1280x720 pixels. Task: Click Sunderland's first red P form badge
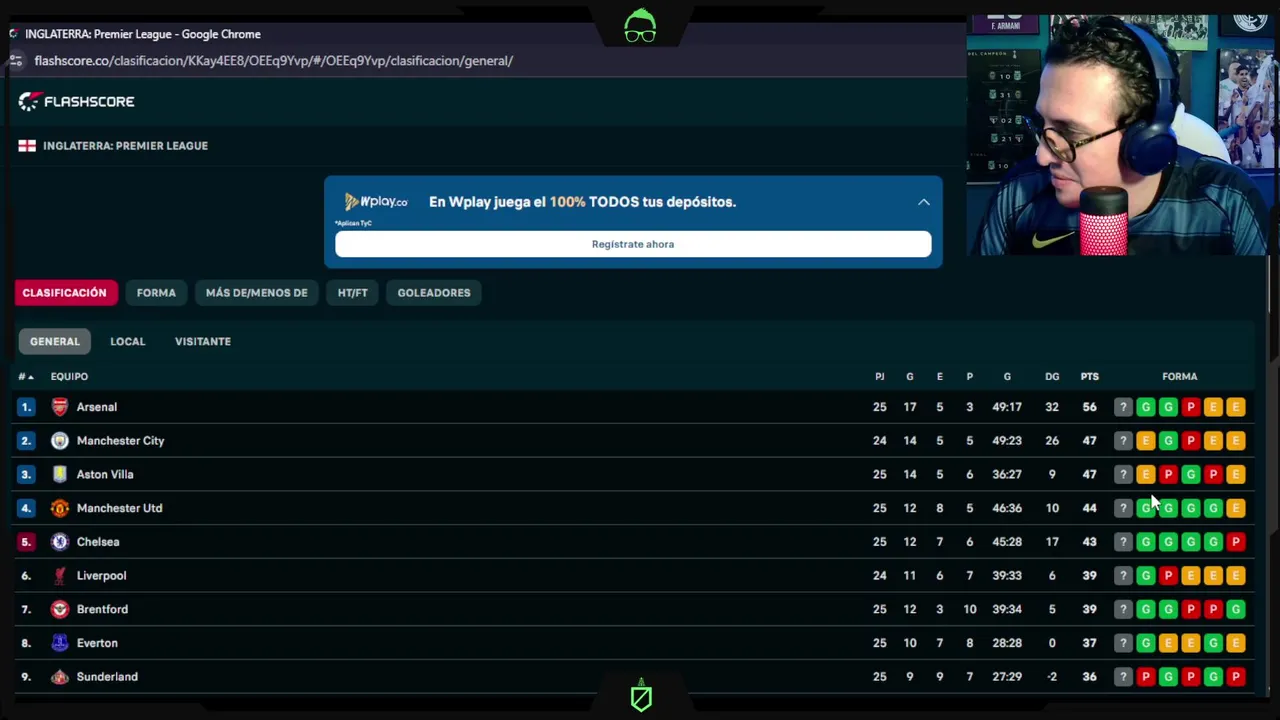[x=1146, y=677]
